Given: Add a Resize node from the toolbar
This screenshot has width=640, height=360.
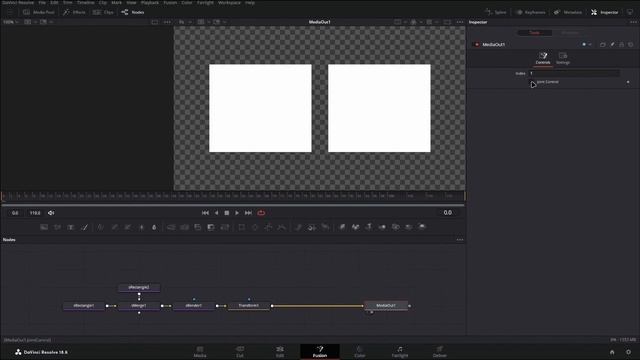Looking at the screenshot, I should (x=211, y=227).
